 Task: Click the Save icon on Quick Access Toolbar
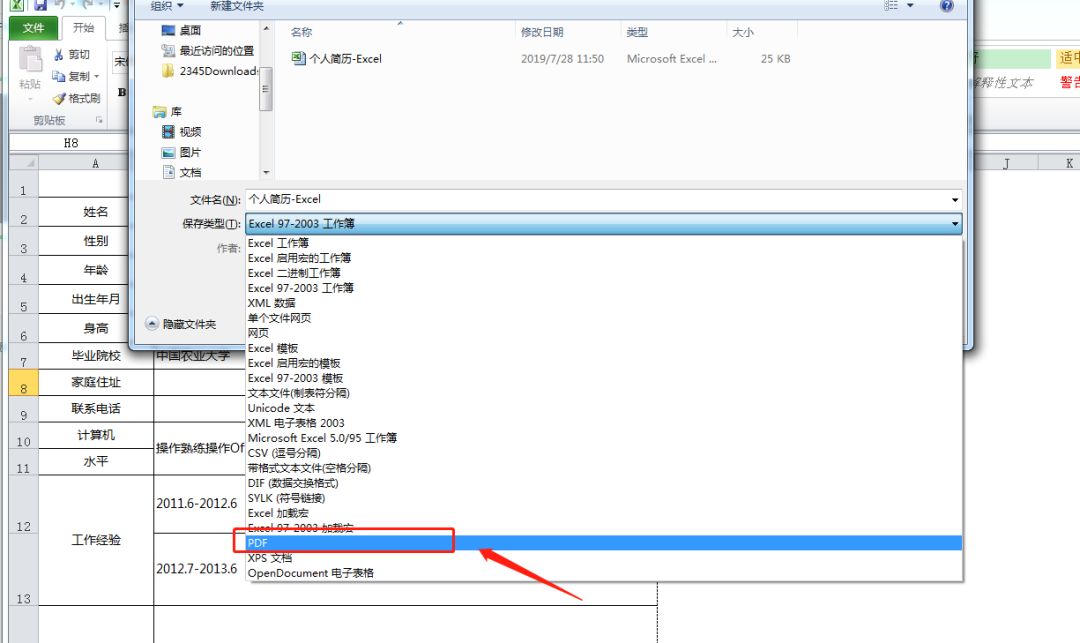(40, 4)
